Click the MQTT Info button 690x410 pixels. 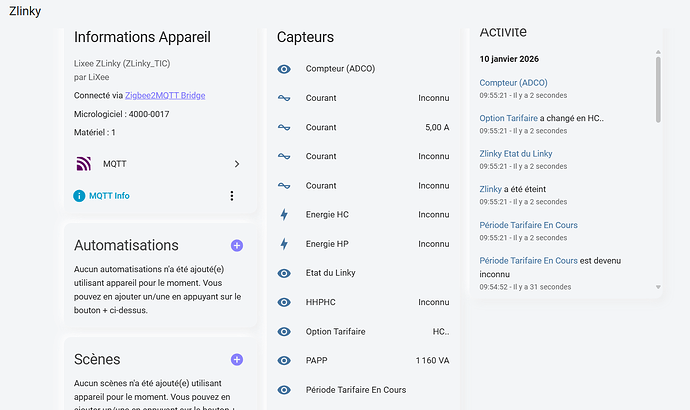point(109,196)
